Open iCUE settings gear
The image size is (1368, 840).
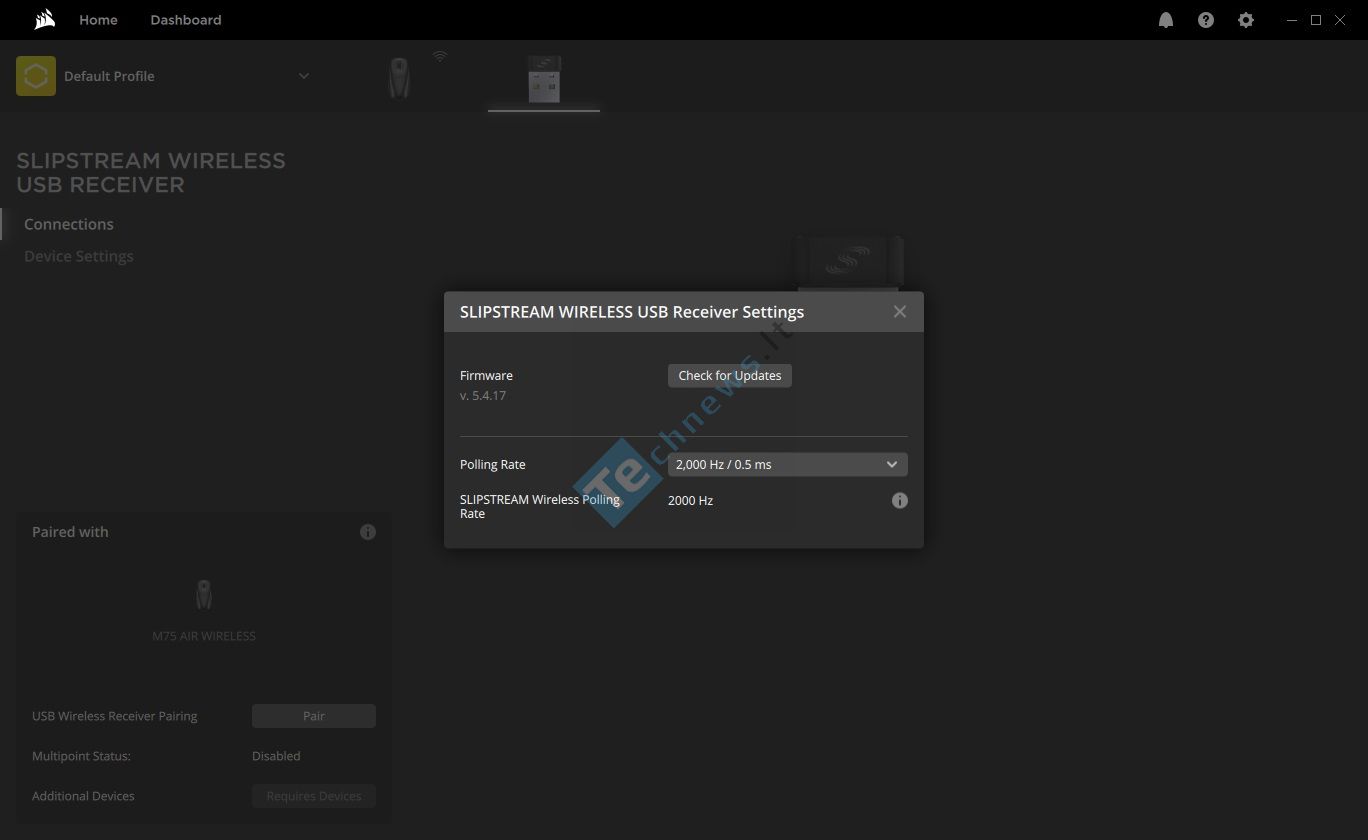click(x=1246, y=20)
